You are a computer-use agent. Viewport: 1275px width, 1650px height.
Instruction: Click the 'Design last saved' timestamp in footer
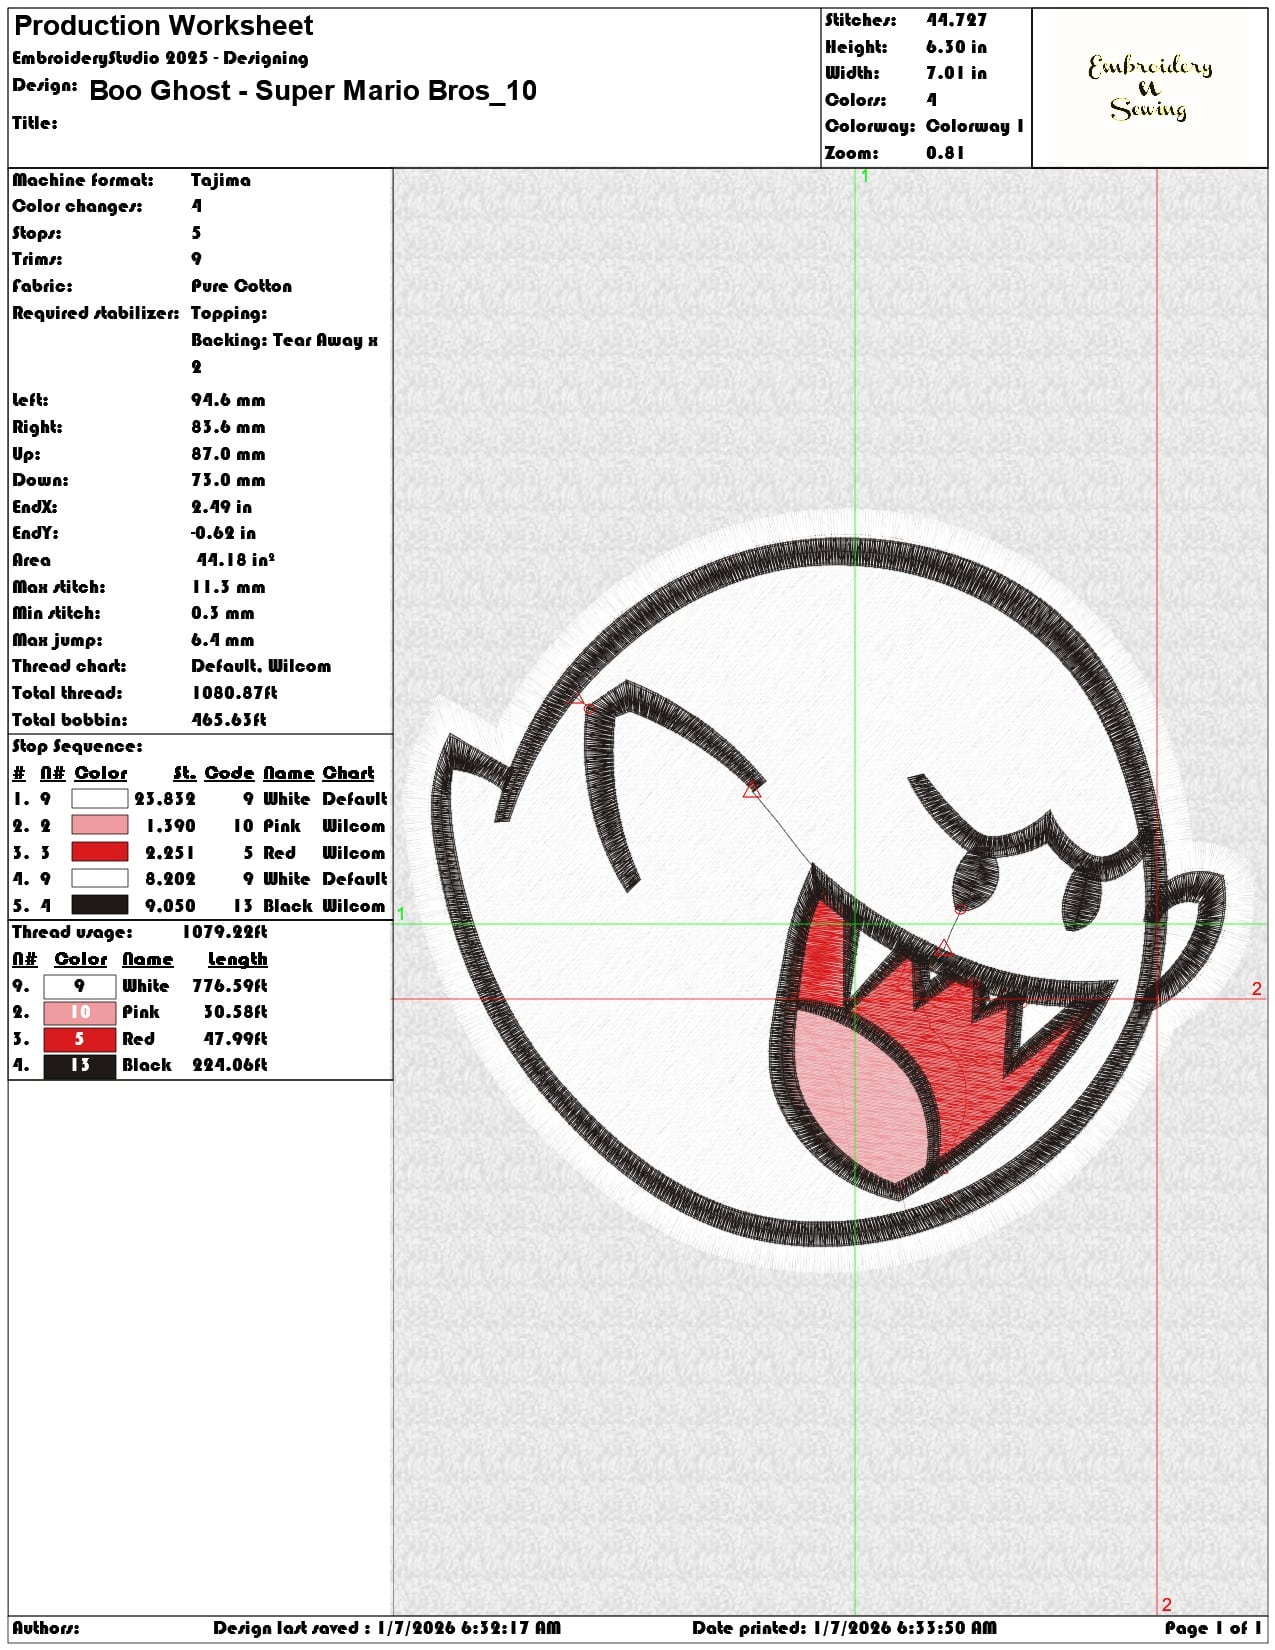pos(387,1628)
